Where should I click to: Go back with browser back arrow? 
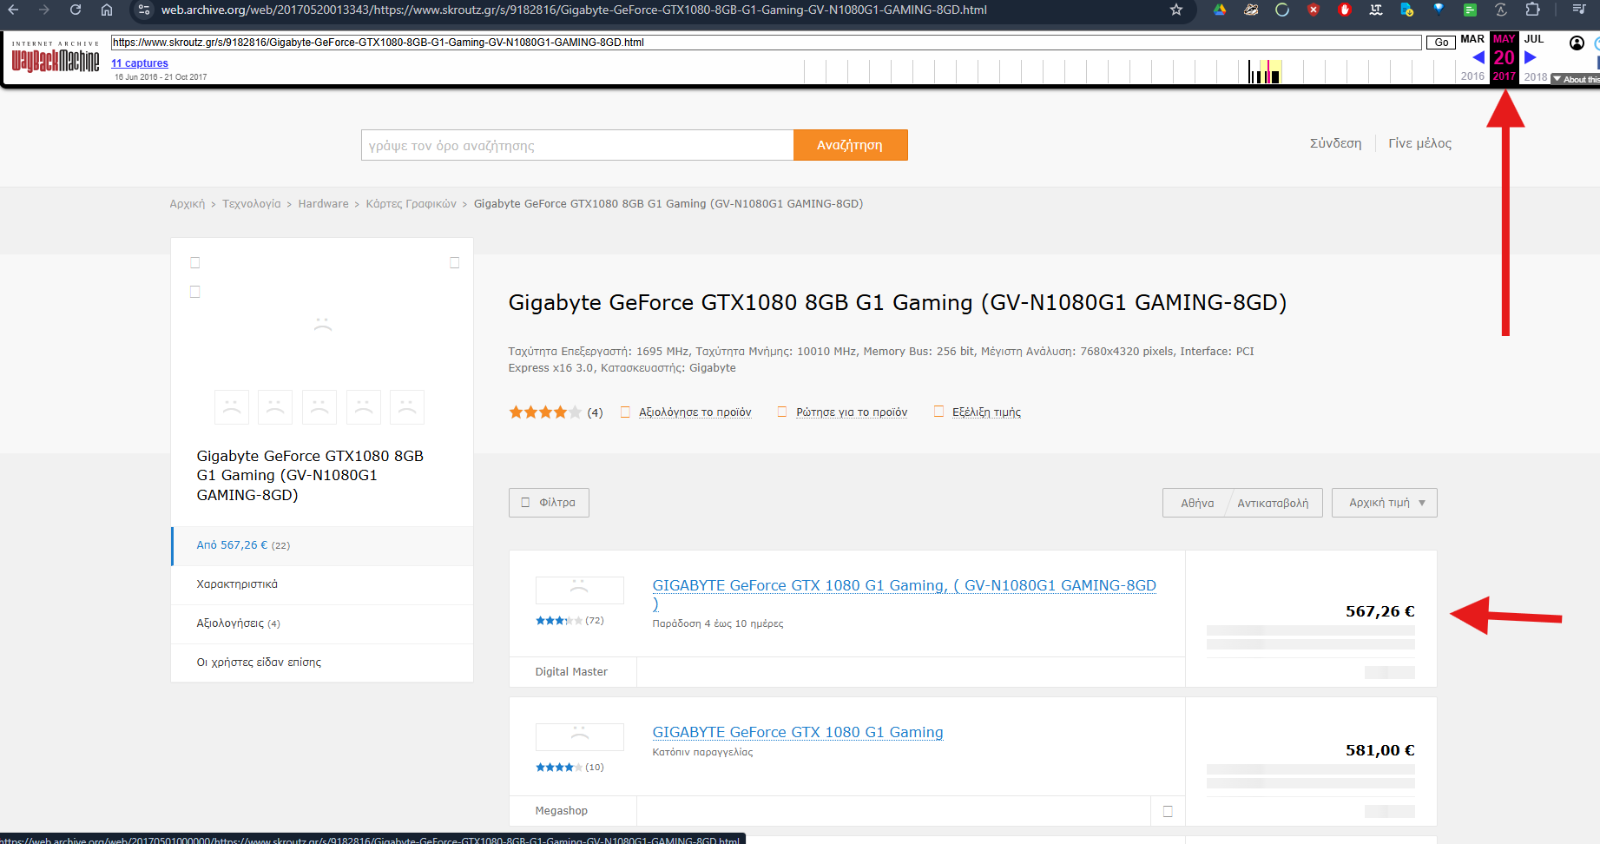(x=14, y=10)
